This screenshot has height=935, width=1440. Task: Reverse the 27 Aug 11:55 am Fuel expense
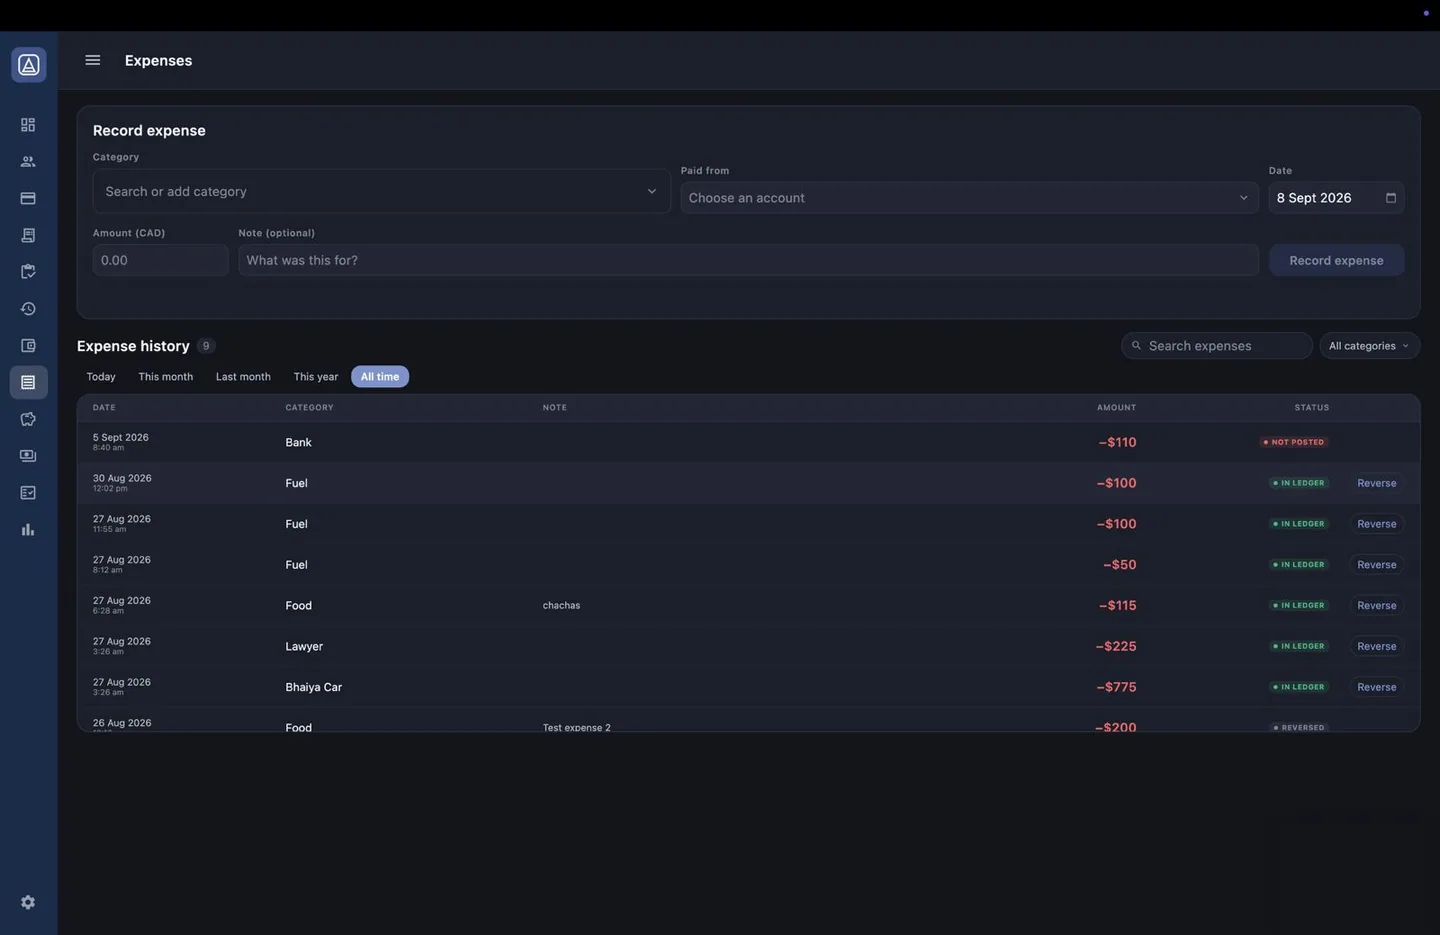click(x=1376, y=524)
